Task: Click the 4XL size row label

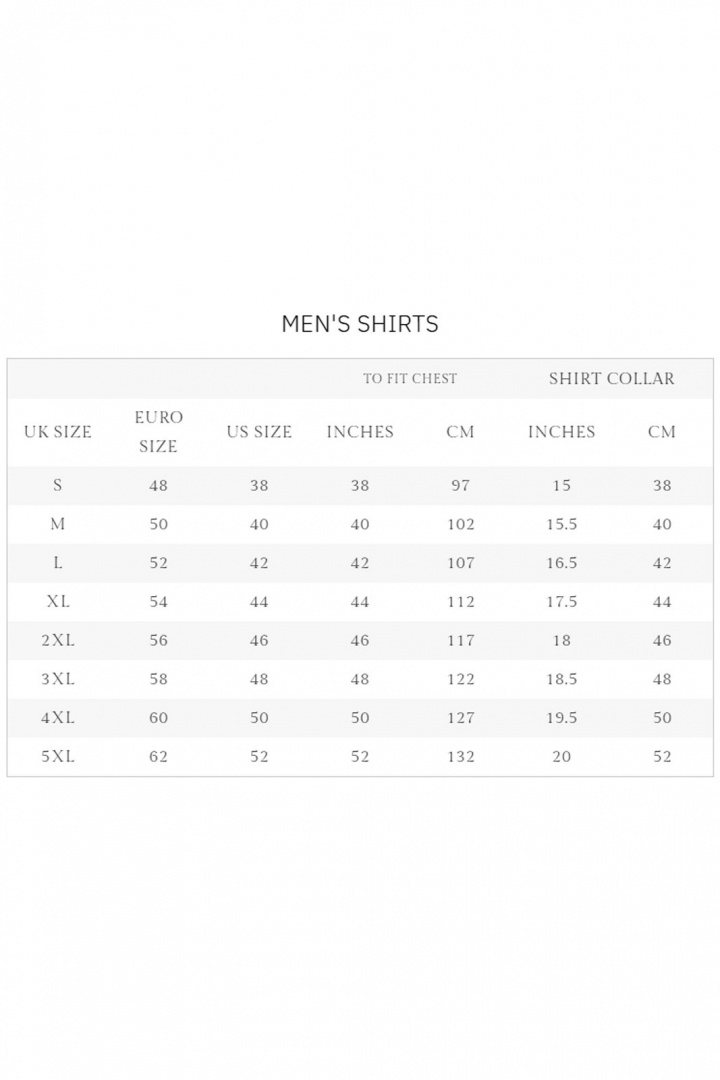Action: click(x=58, y=718)
